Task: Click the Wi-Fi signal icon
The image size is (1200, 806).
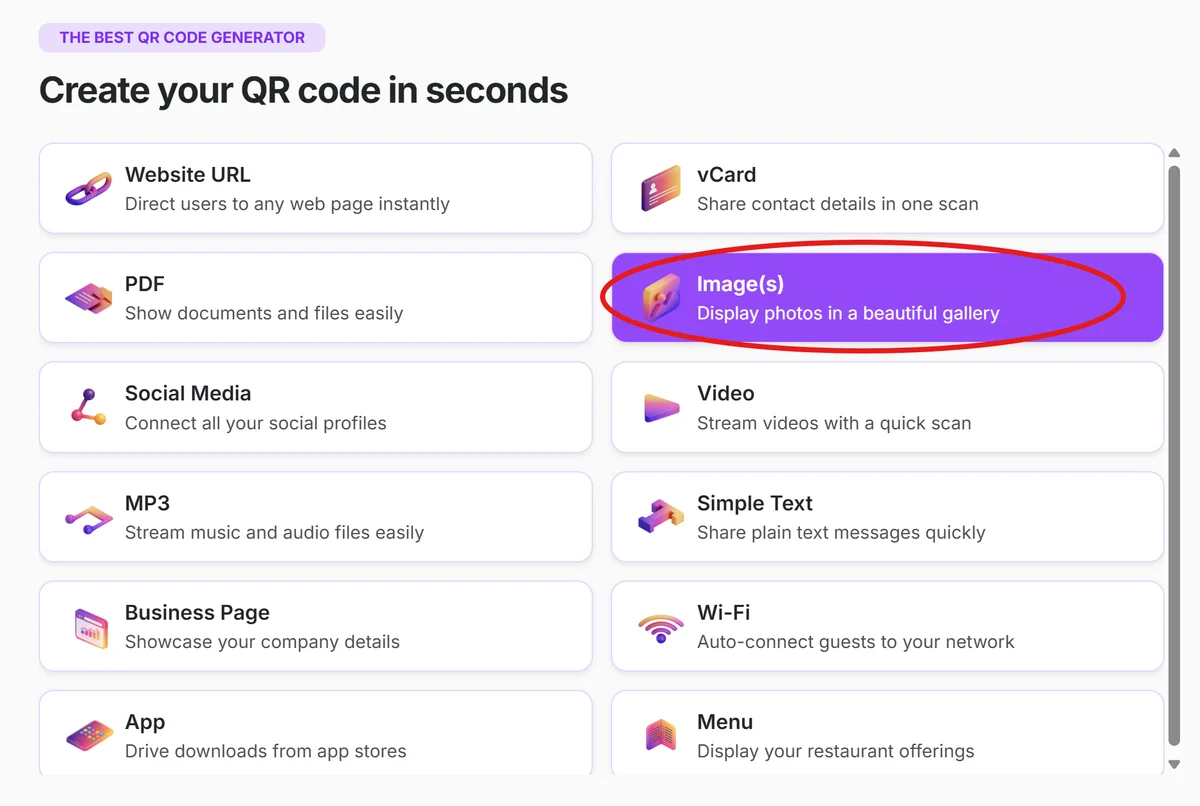Action: 660,626
